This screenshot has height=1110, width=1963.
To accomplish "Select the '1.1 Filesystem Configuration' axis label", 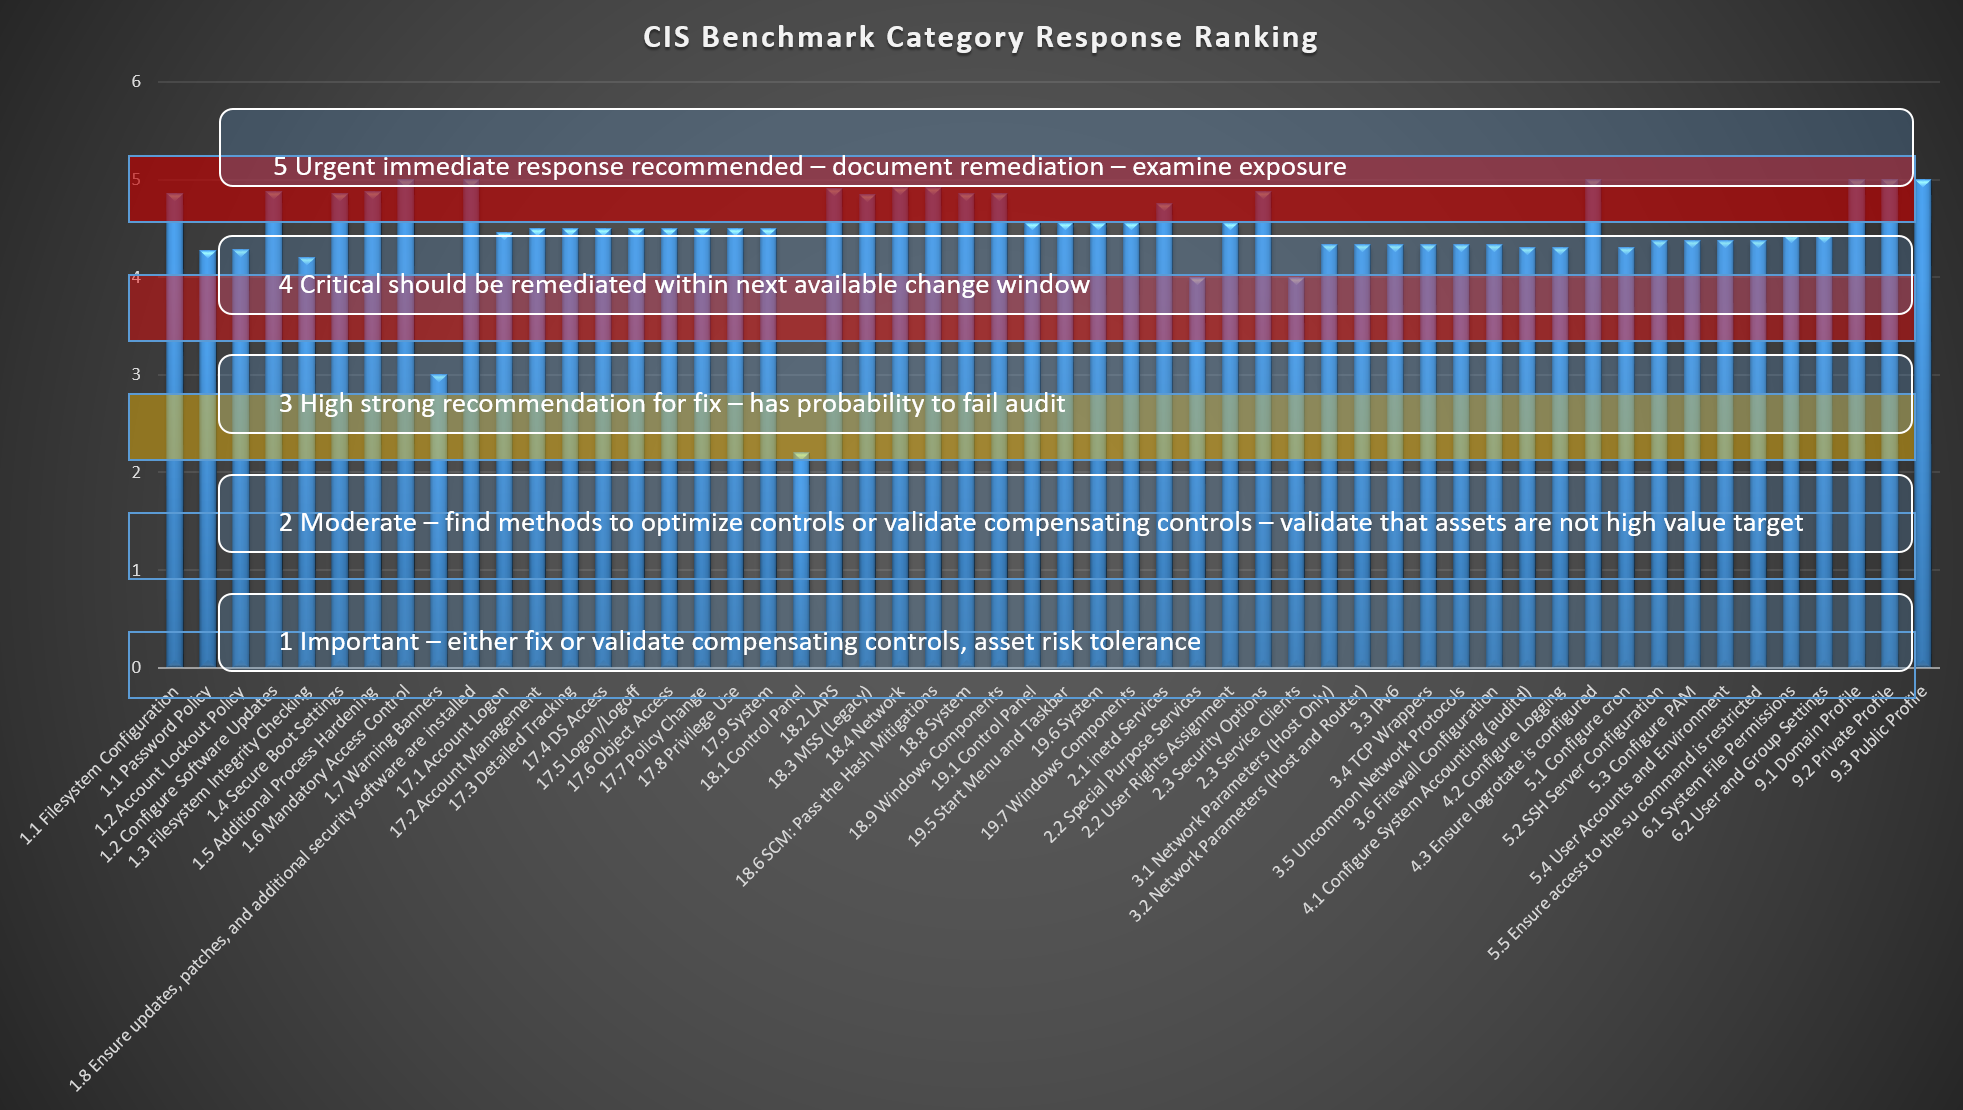I will pos(100,766).
